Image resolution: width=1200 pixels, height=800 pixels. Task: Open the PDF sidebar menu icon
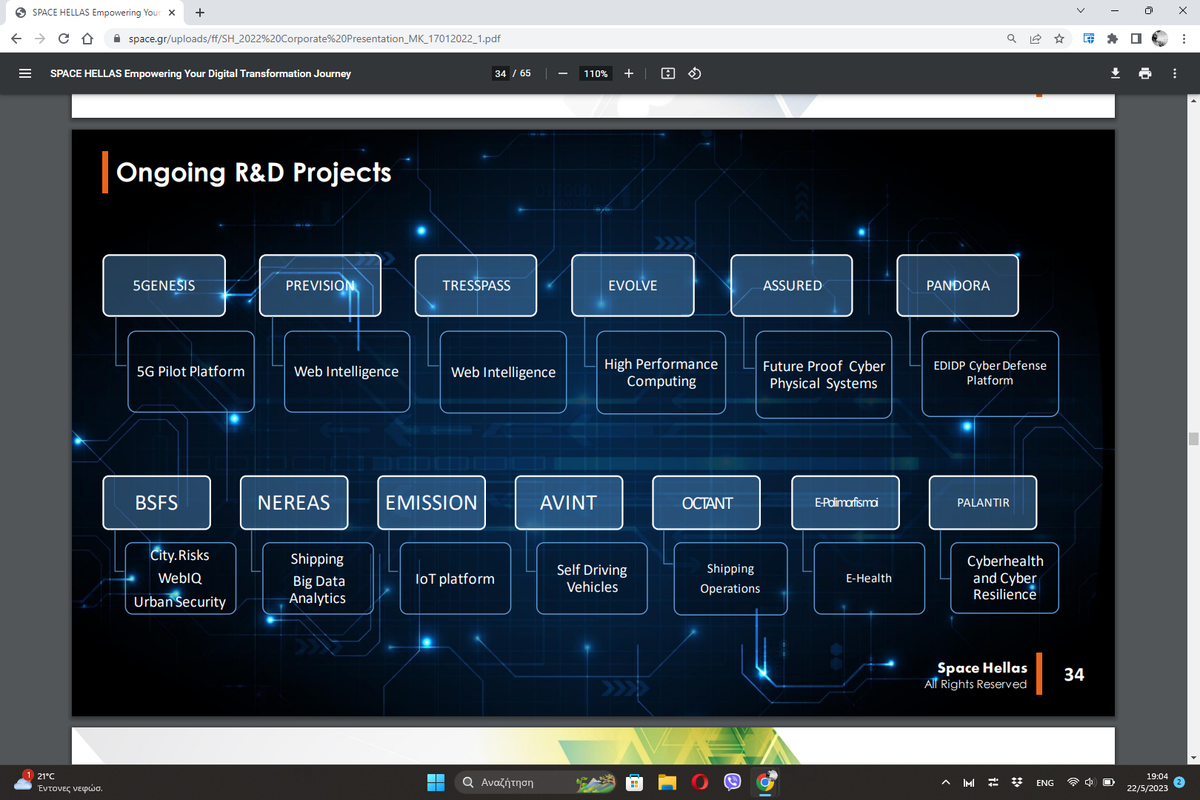coord(25,73)
